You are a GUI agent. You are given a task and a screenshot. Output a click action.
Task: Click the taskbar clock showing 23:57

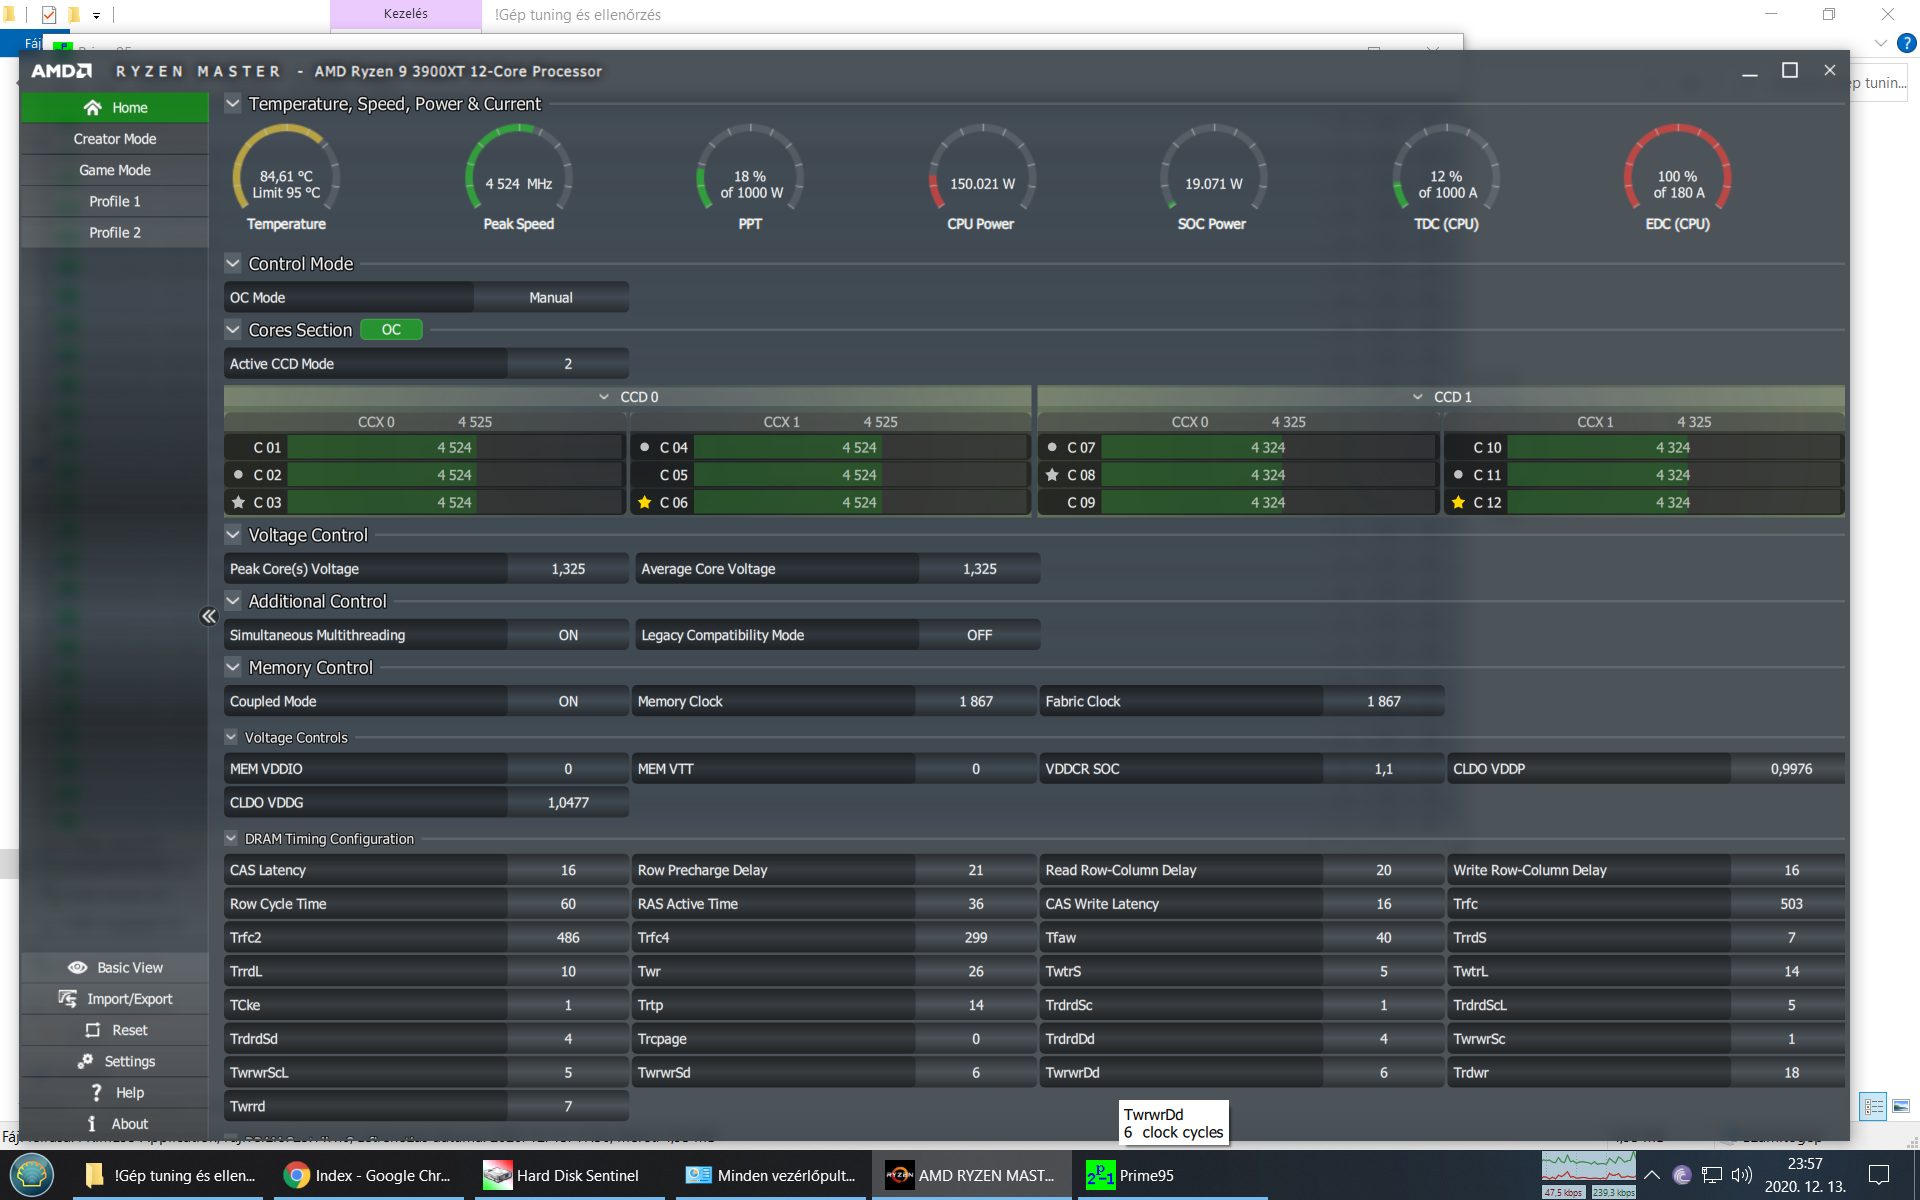point(1805,1175)
